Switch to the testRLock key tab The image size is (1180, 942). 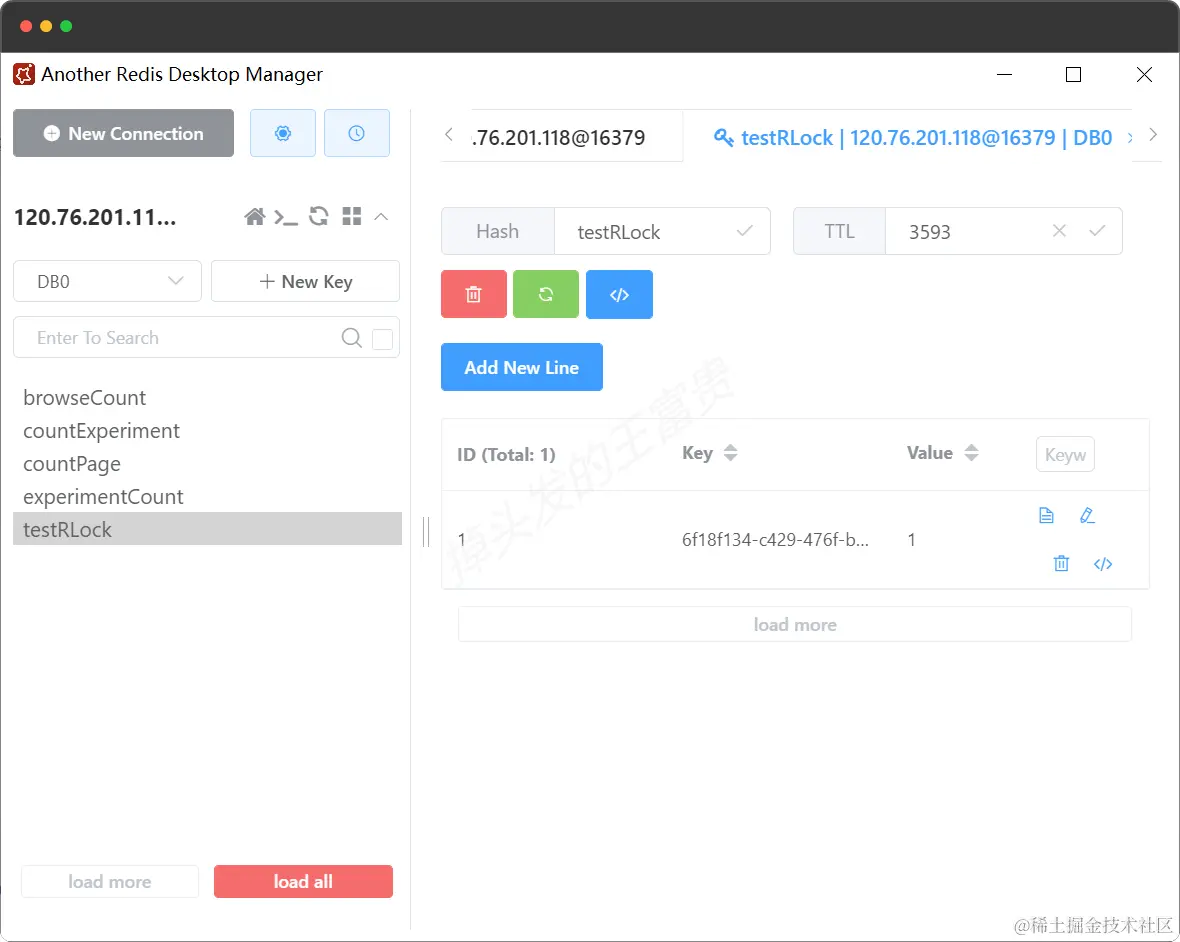coord(913,138)
